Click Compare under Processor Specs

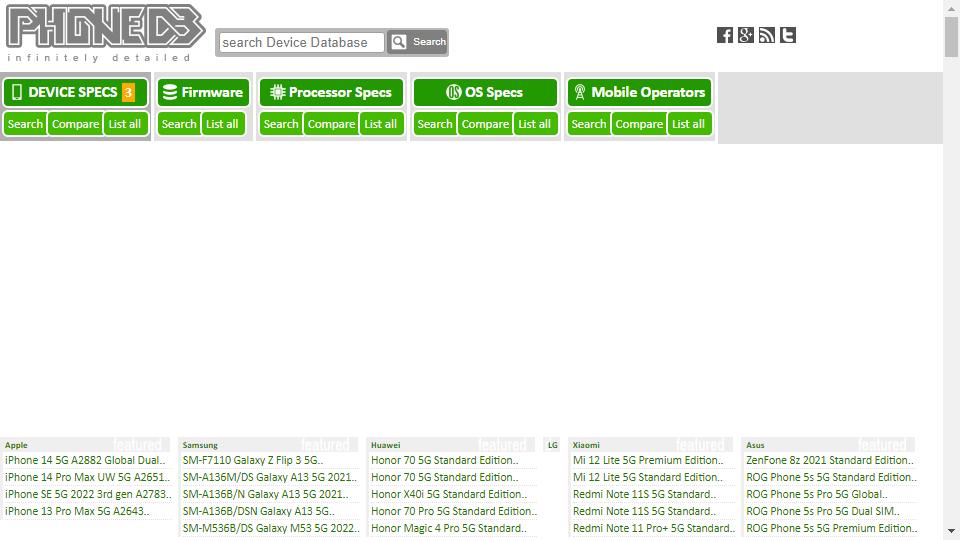point(331,124)
